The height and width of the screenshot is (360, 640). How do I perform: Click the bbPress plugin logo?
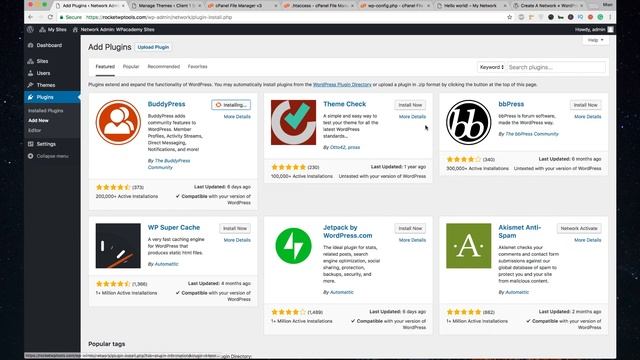(x=469, y=122)
